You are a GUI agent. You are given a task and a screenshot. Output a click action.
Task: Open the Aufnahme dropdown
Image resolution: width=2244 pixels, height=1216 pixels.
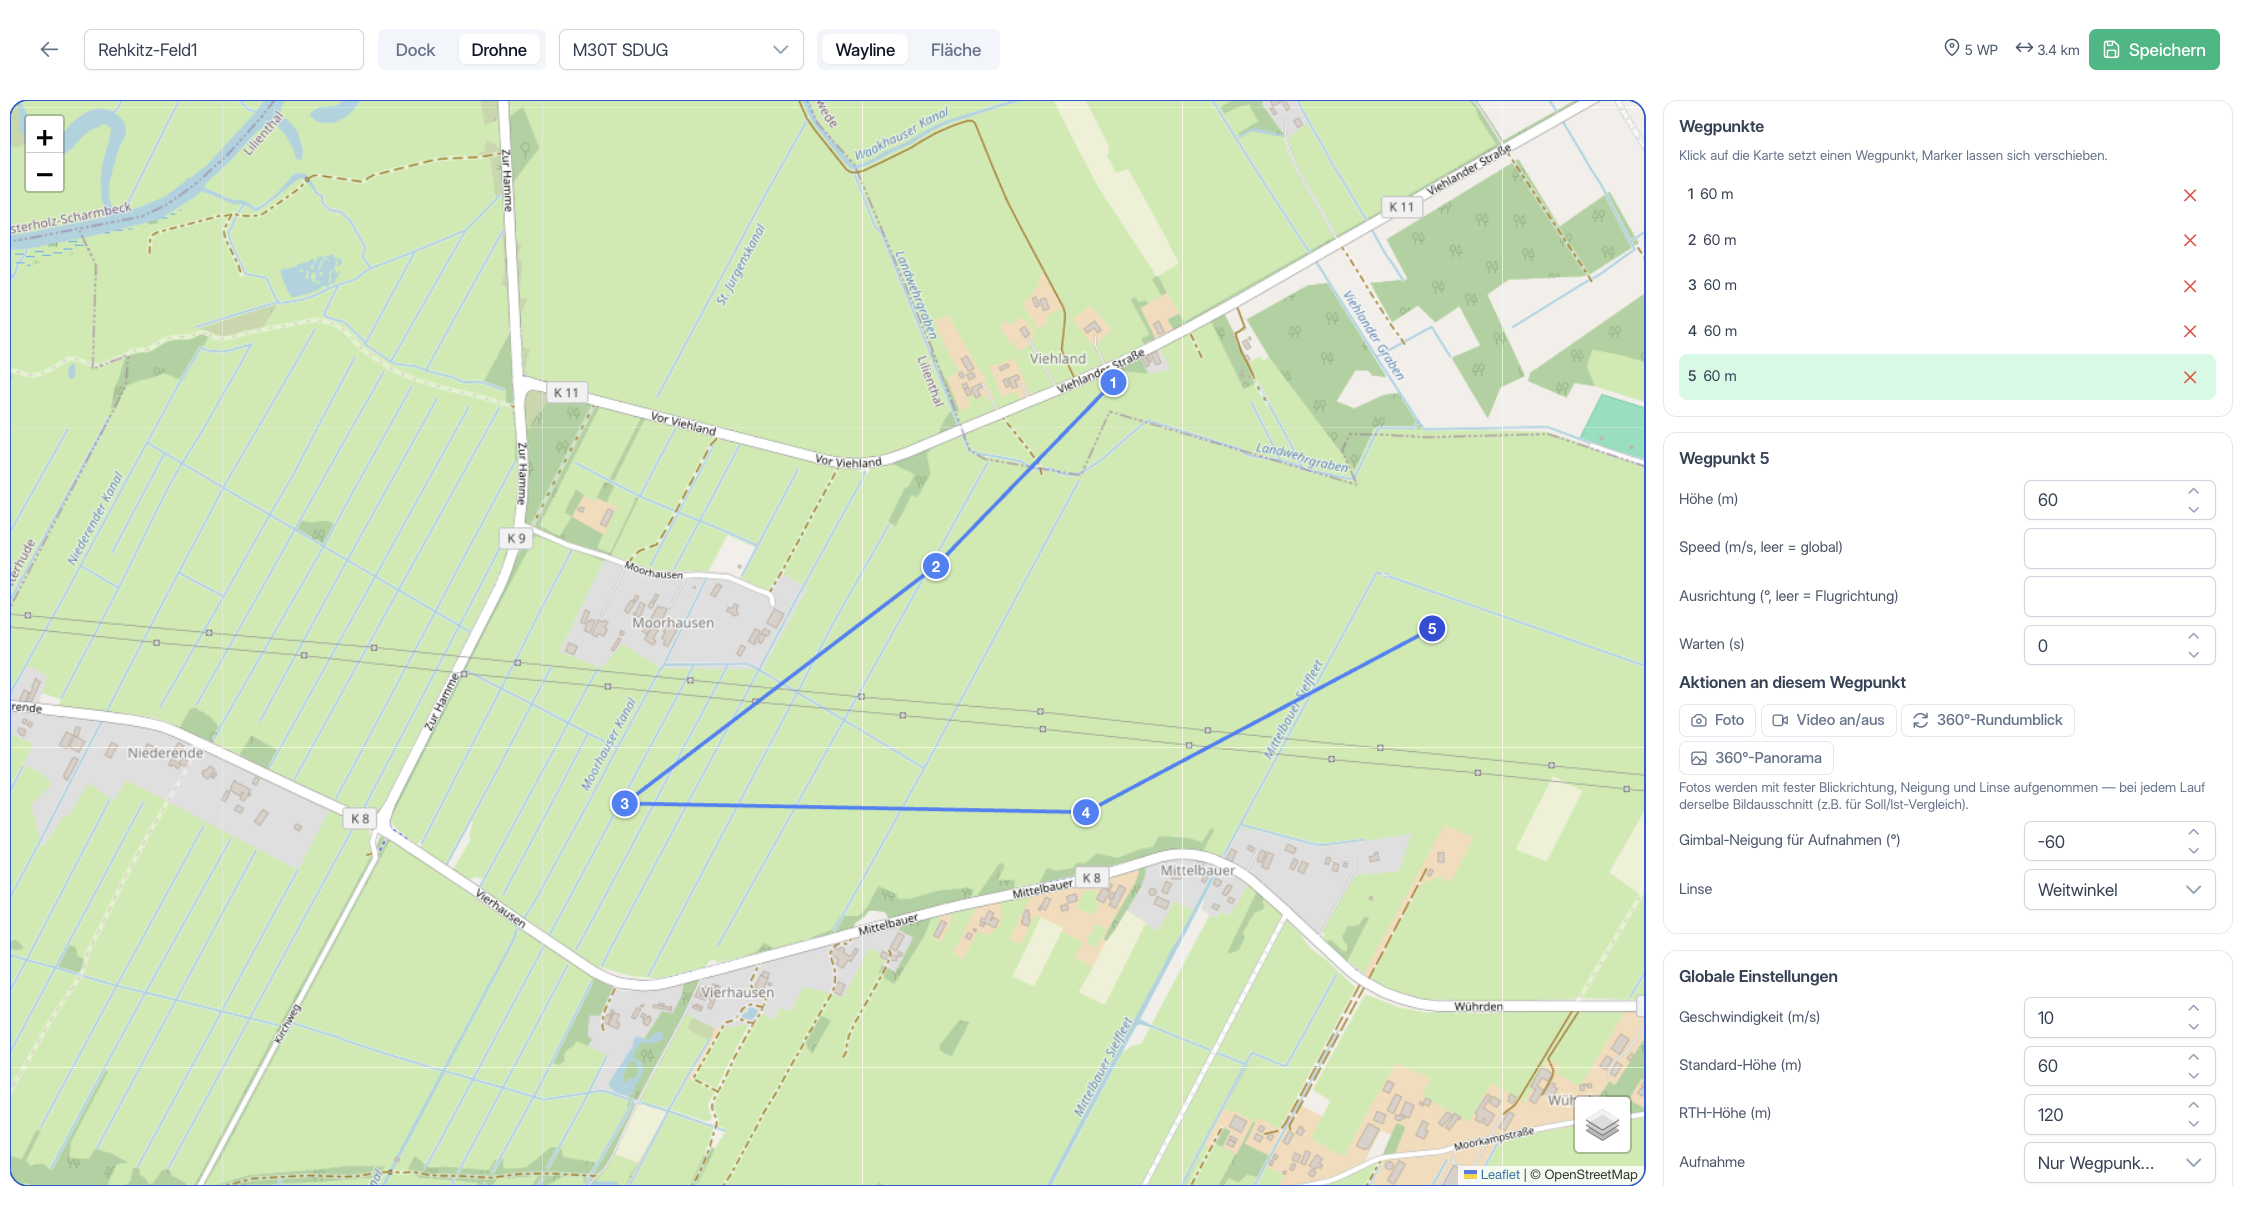pyautogui.click(x=2119, y=1163)
